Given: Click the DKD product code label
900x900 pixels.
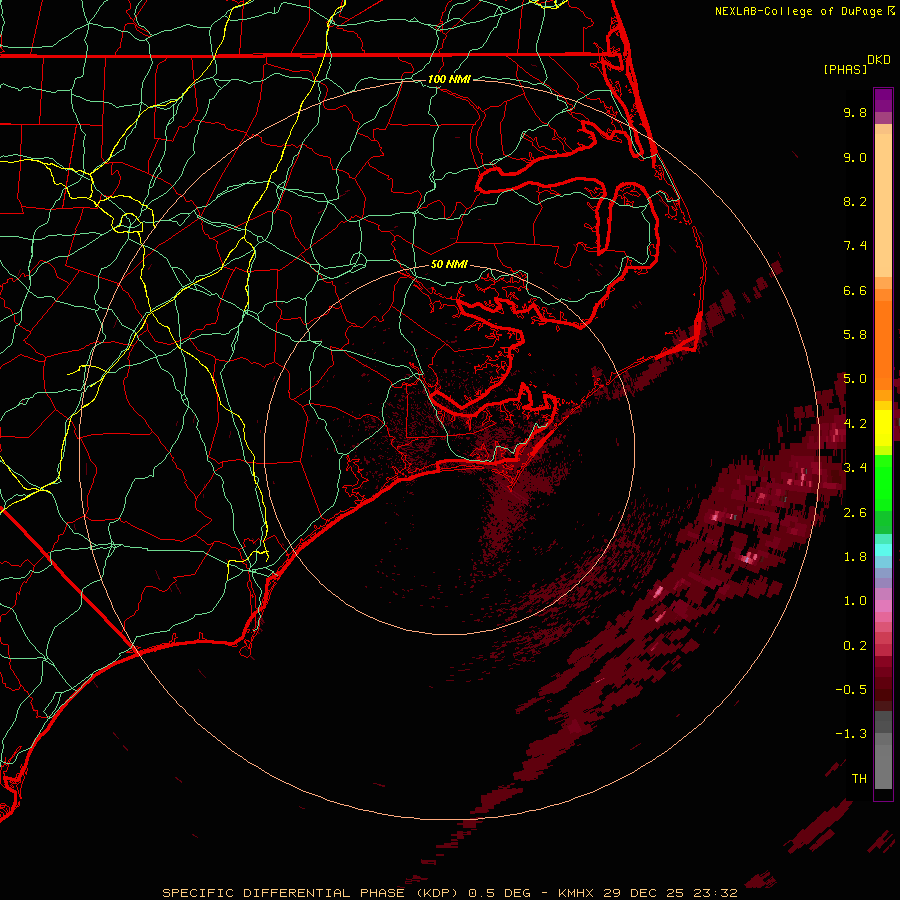Looking at the screenshot, I should (879, 60).
